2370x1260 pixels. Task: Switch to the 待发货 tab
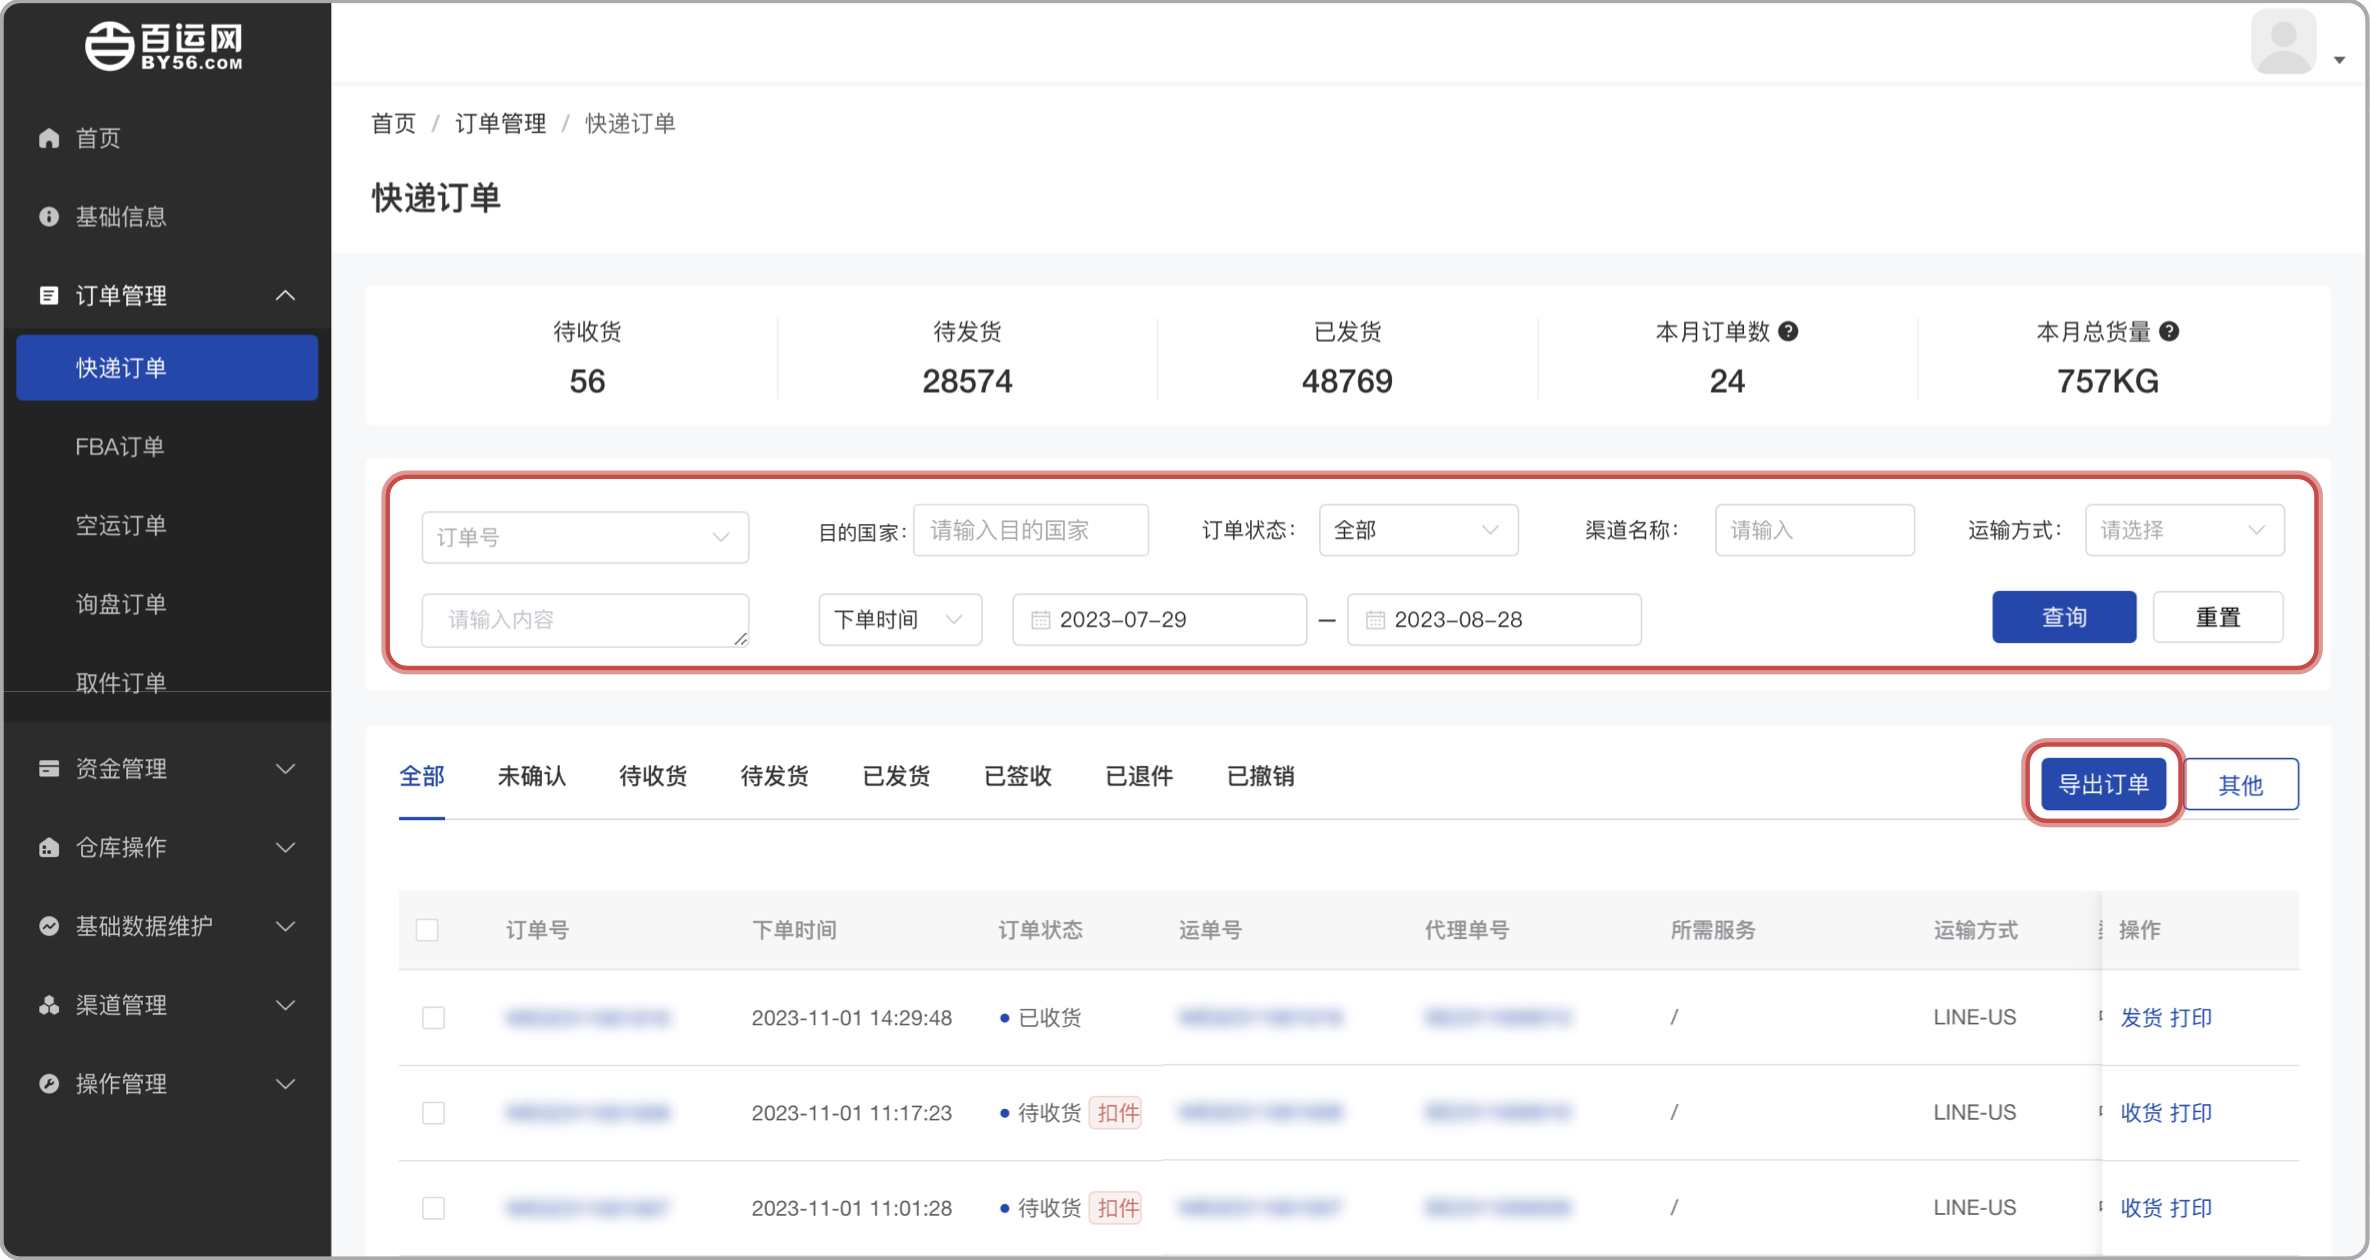click(774, 777)
